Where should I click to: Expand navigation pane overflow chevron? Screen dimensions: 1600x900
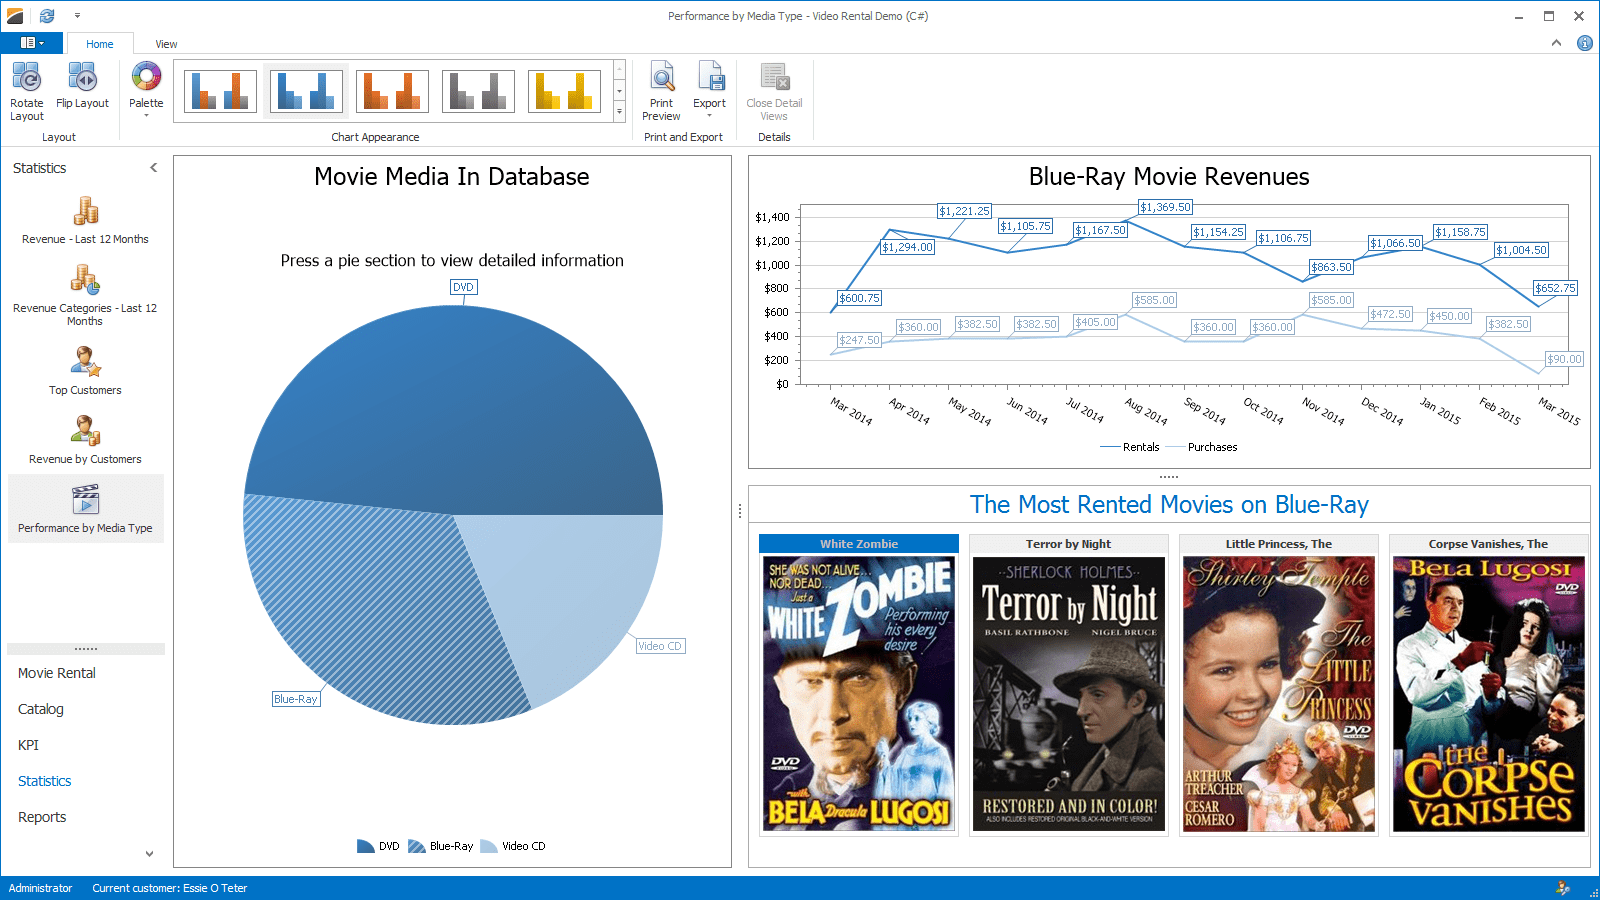(x=149, y=854)
